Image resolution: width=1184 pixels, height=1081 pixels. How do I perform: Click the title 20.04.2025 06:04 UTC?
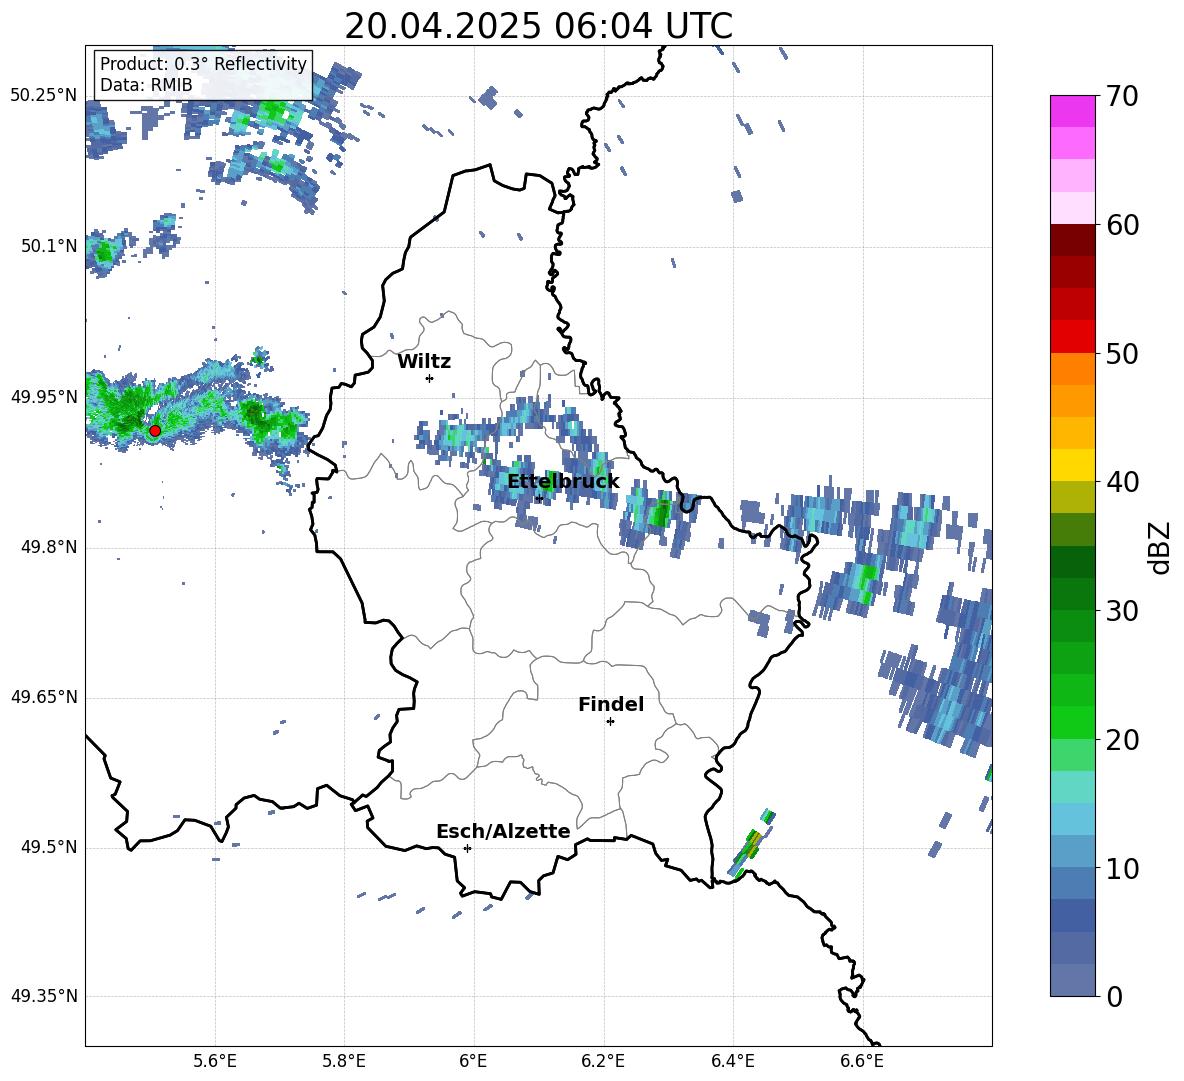point(538,26)
